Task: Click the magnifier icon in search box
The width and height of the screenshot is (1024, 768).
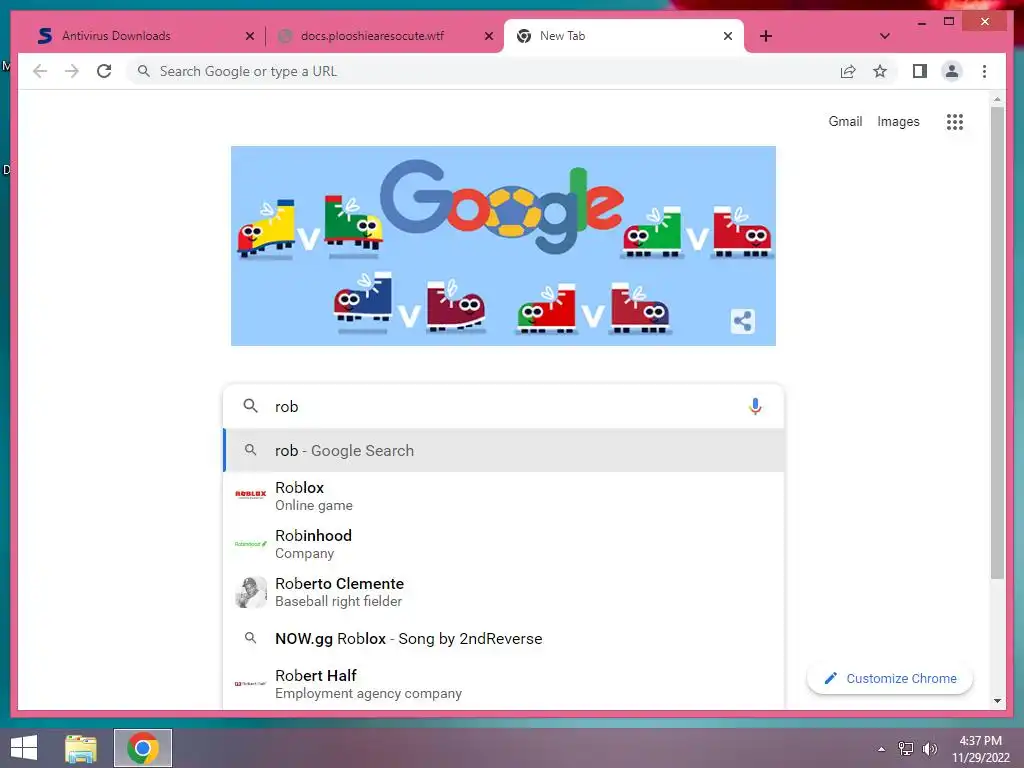Action: [x=250, y=406]
